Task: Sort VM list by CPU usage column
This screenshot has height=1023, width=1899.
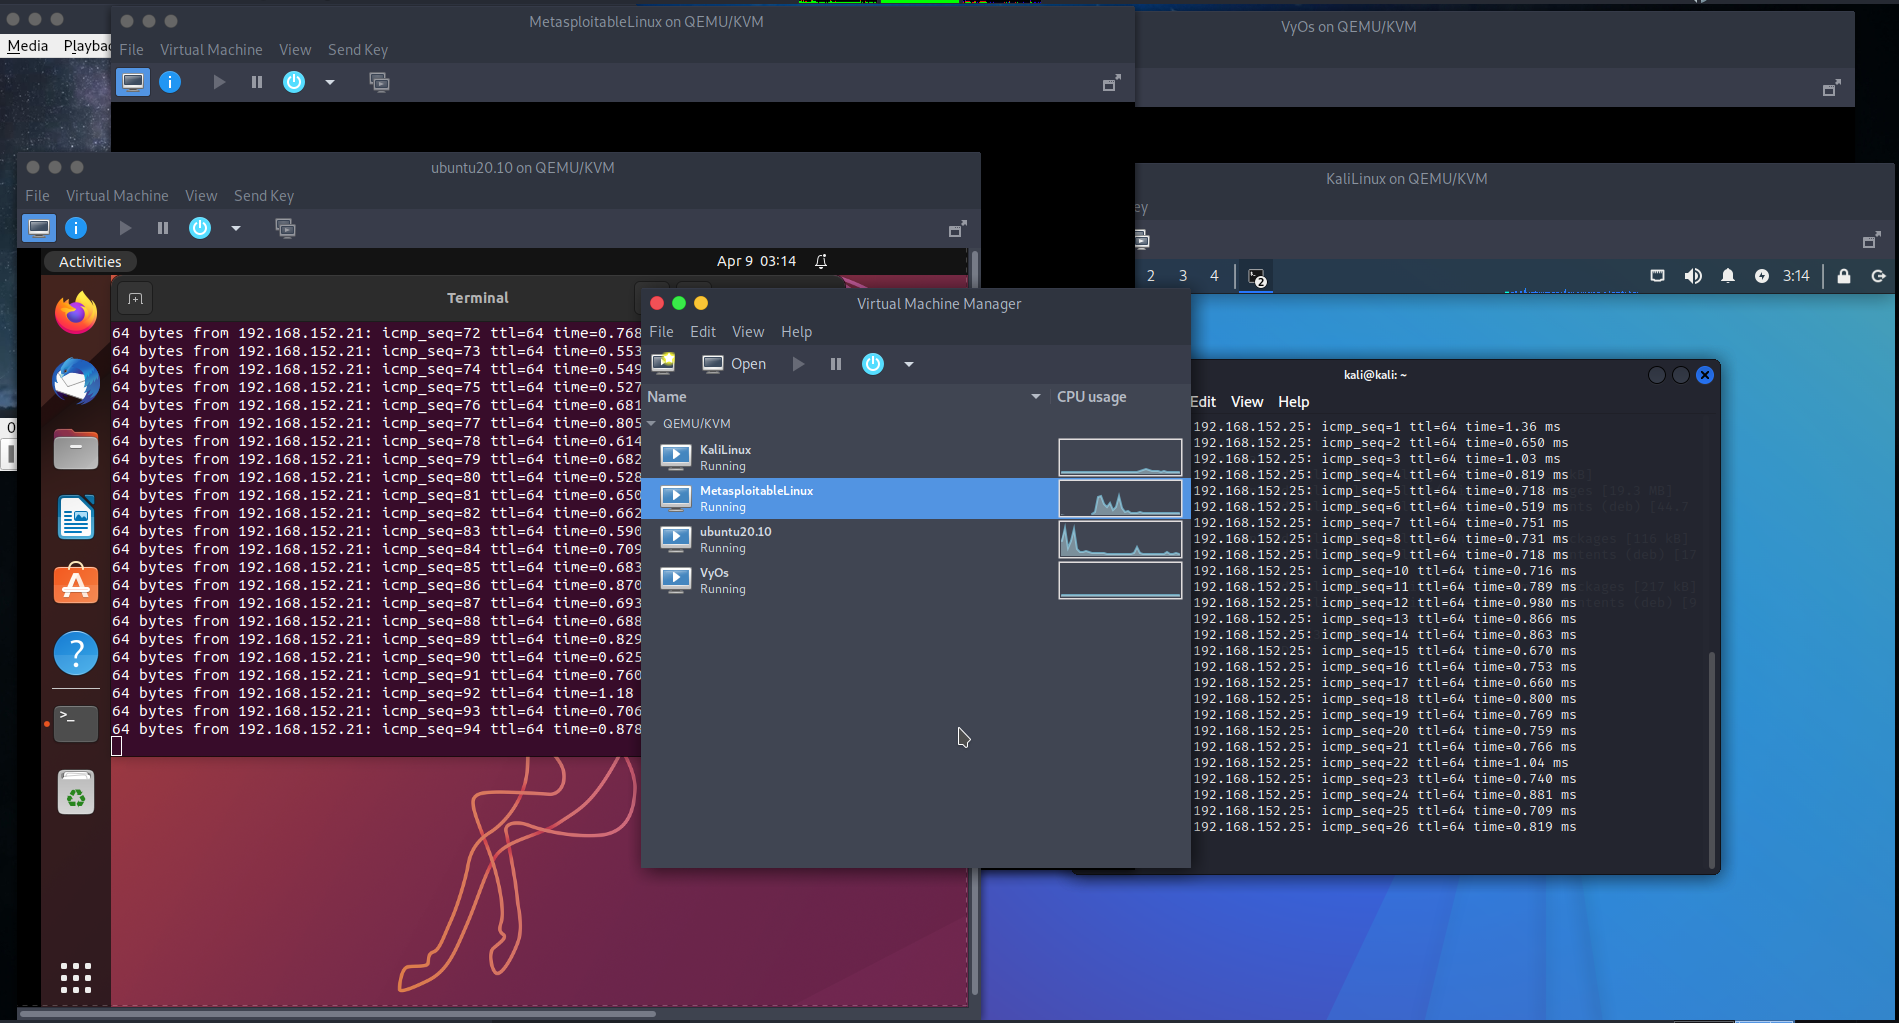Action: tap(1120, 397)
